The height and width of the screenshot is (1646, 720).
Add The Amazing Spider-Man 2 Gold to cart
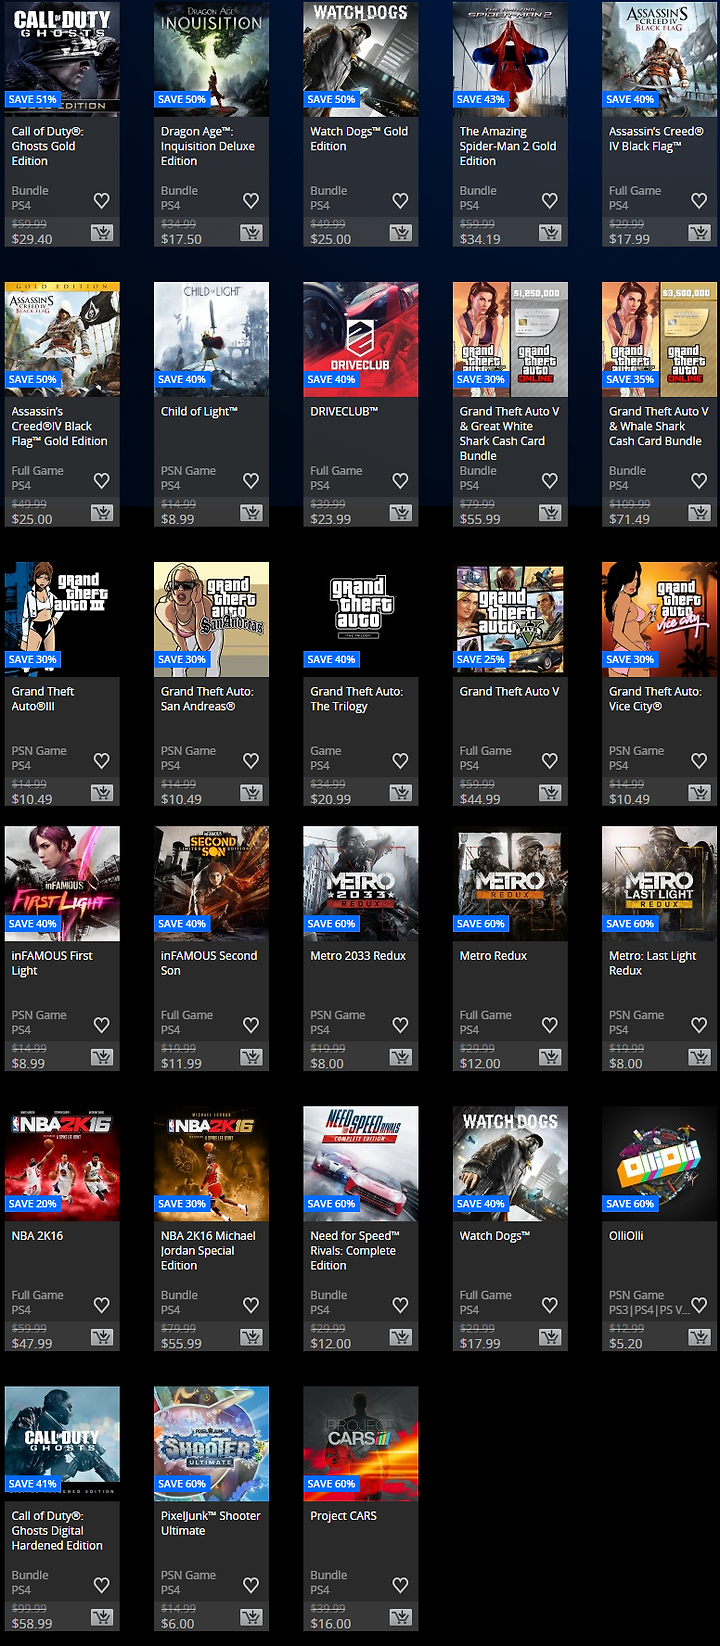click(551, 233)
